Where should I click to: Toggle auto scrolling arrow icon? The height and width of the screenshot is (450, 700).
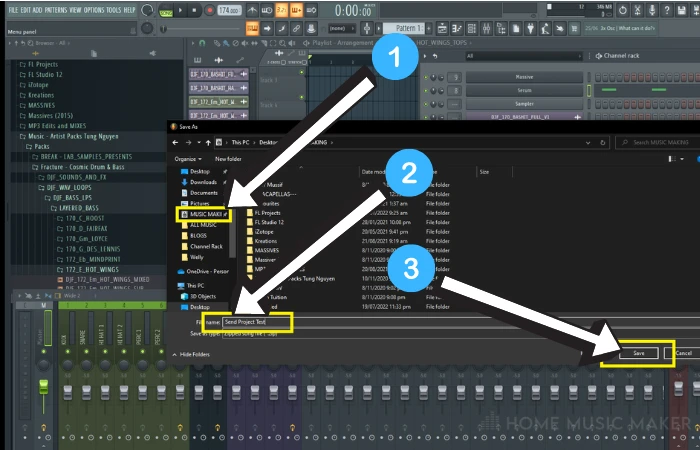coord(267,29)
